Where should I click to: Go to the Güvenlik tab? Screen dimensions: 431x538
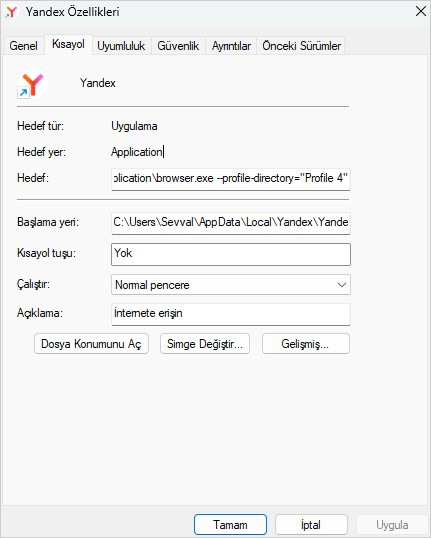(178, 46)
